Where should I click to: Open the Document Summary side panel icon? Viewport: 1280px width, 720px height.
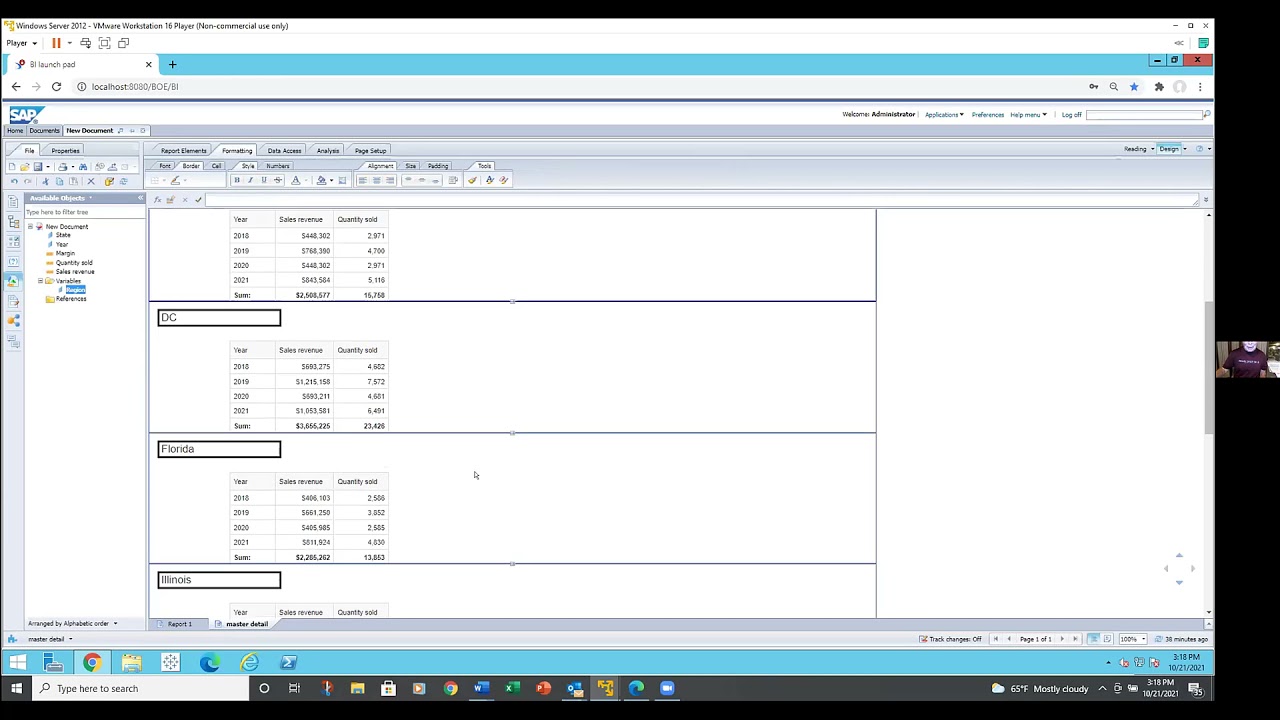(13, 201)
